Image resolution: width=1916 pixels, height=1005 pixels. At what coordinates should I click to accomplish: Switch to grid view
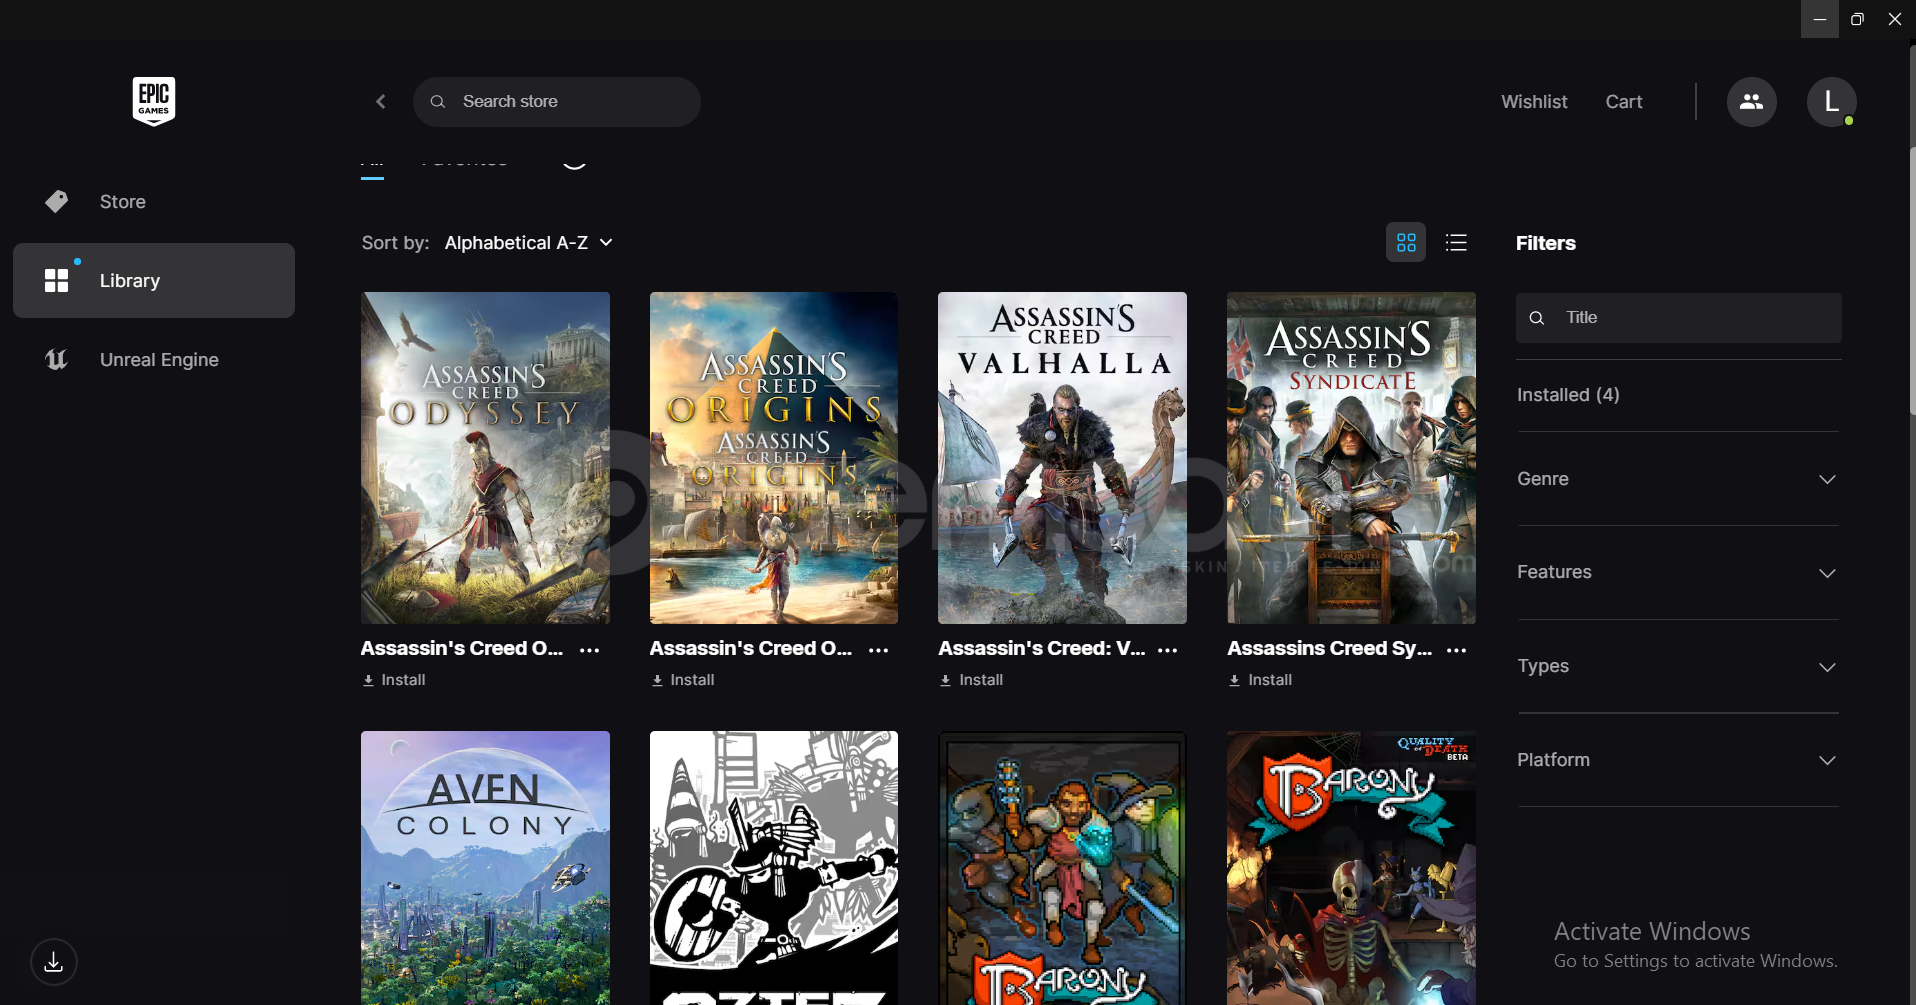(x=1406, y=243)
